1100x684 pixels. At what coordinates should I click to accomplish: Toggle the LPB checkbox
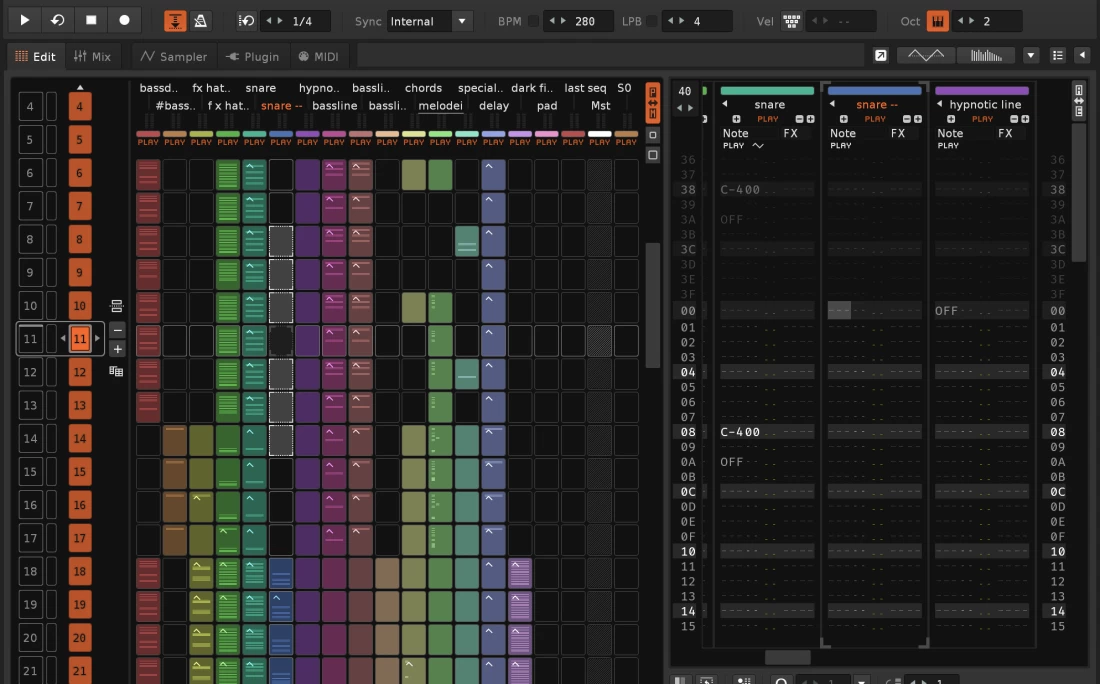tap(652, 21)
